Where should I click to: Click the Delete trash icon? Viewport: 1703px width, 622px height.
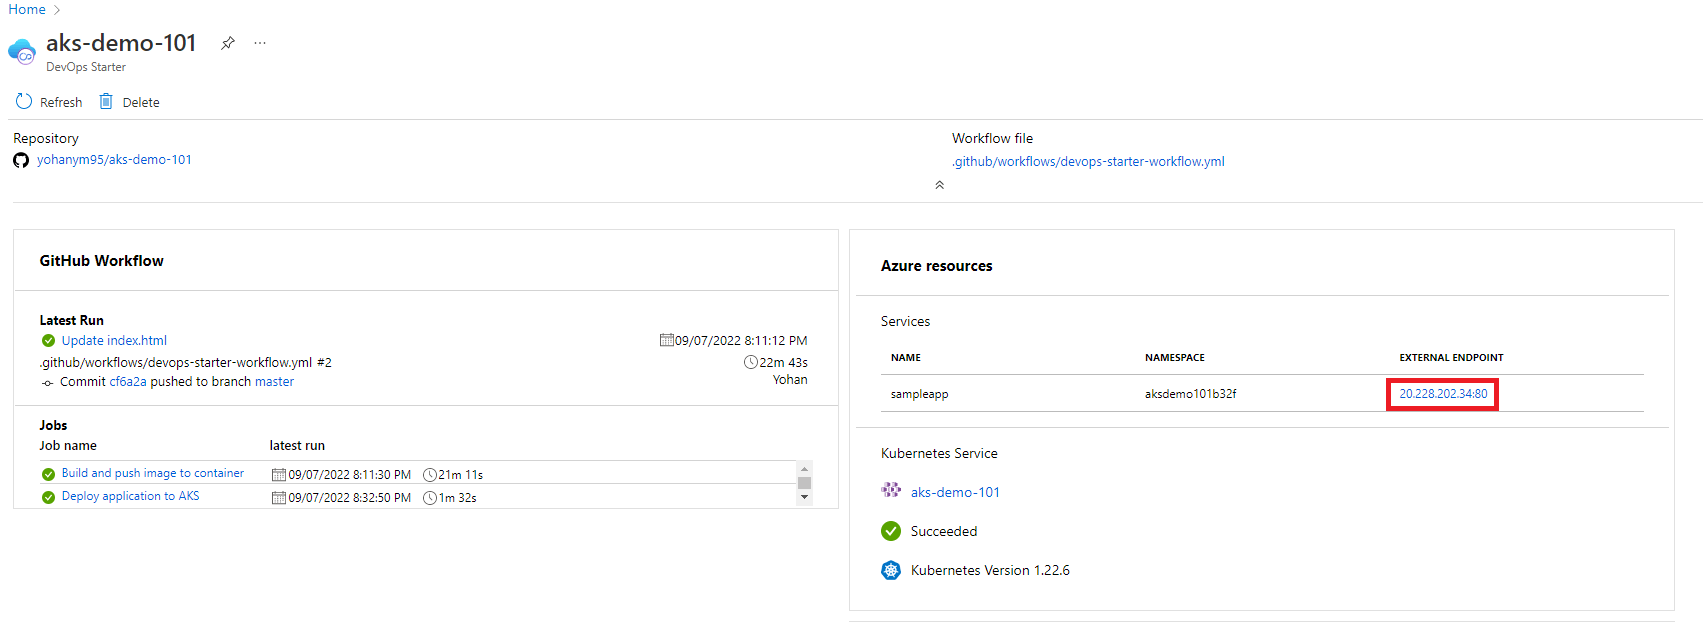coord(106,102)
